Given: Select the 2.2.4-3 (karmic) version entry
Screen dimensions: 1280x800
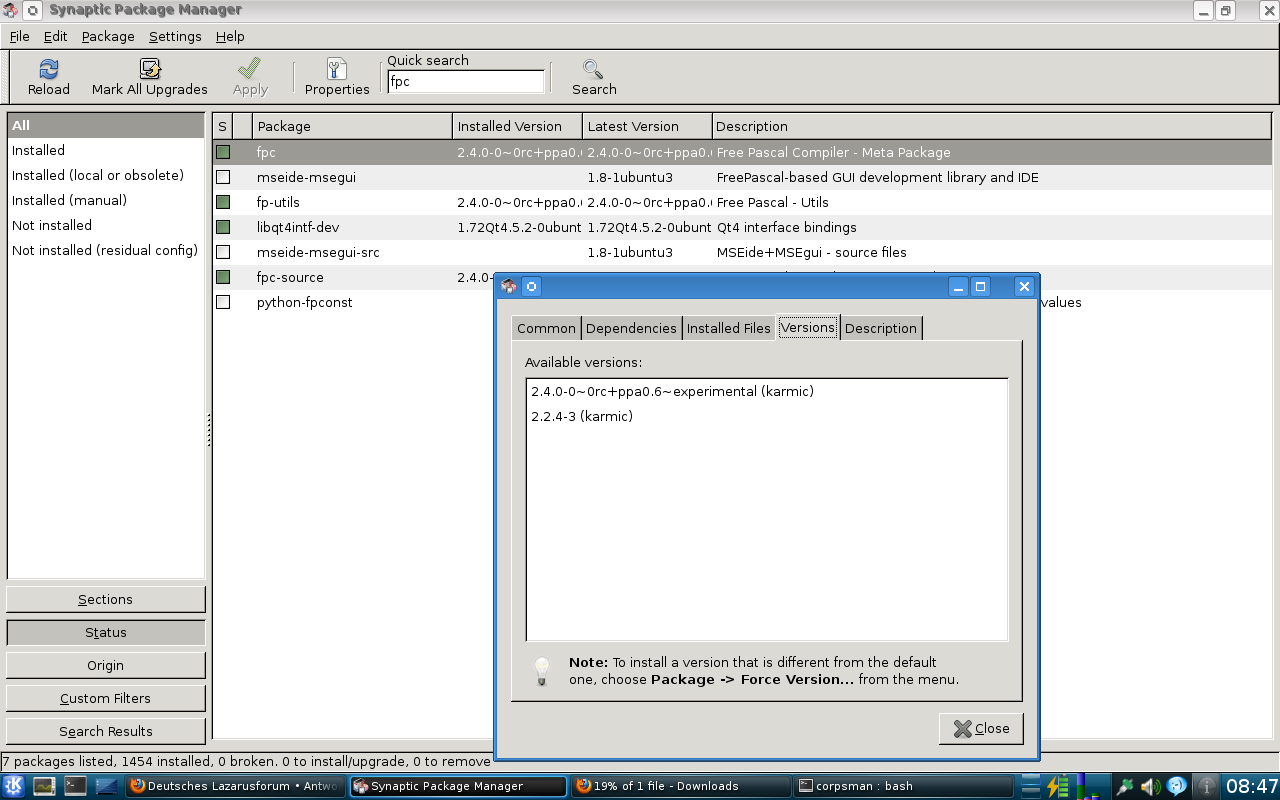Looking at the screenshot, I should click(x=582, y=416).
